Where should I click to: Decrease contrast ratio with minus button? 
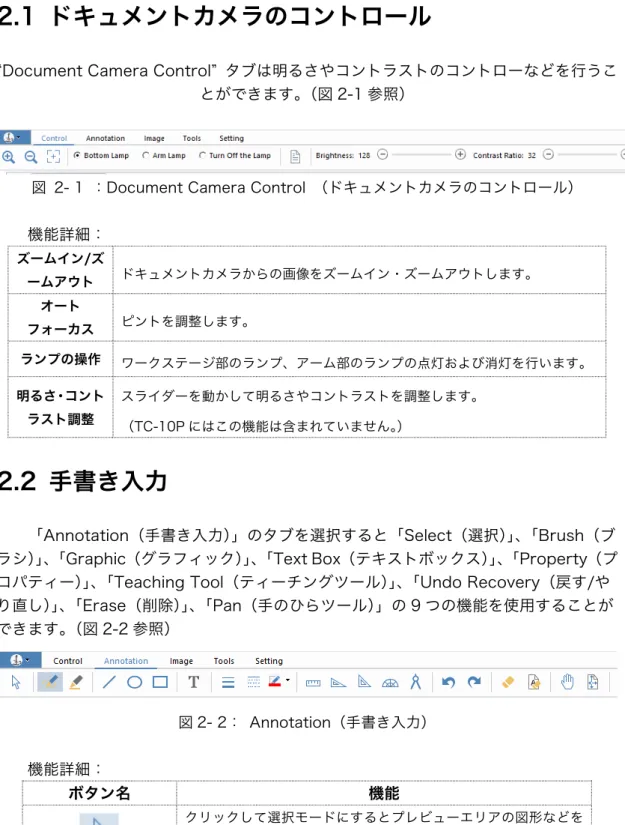click(x=548, y=154)
